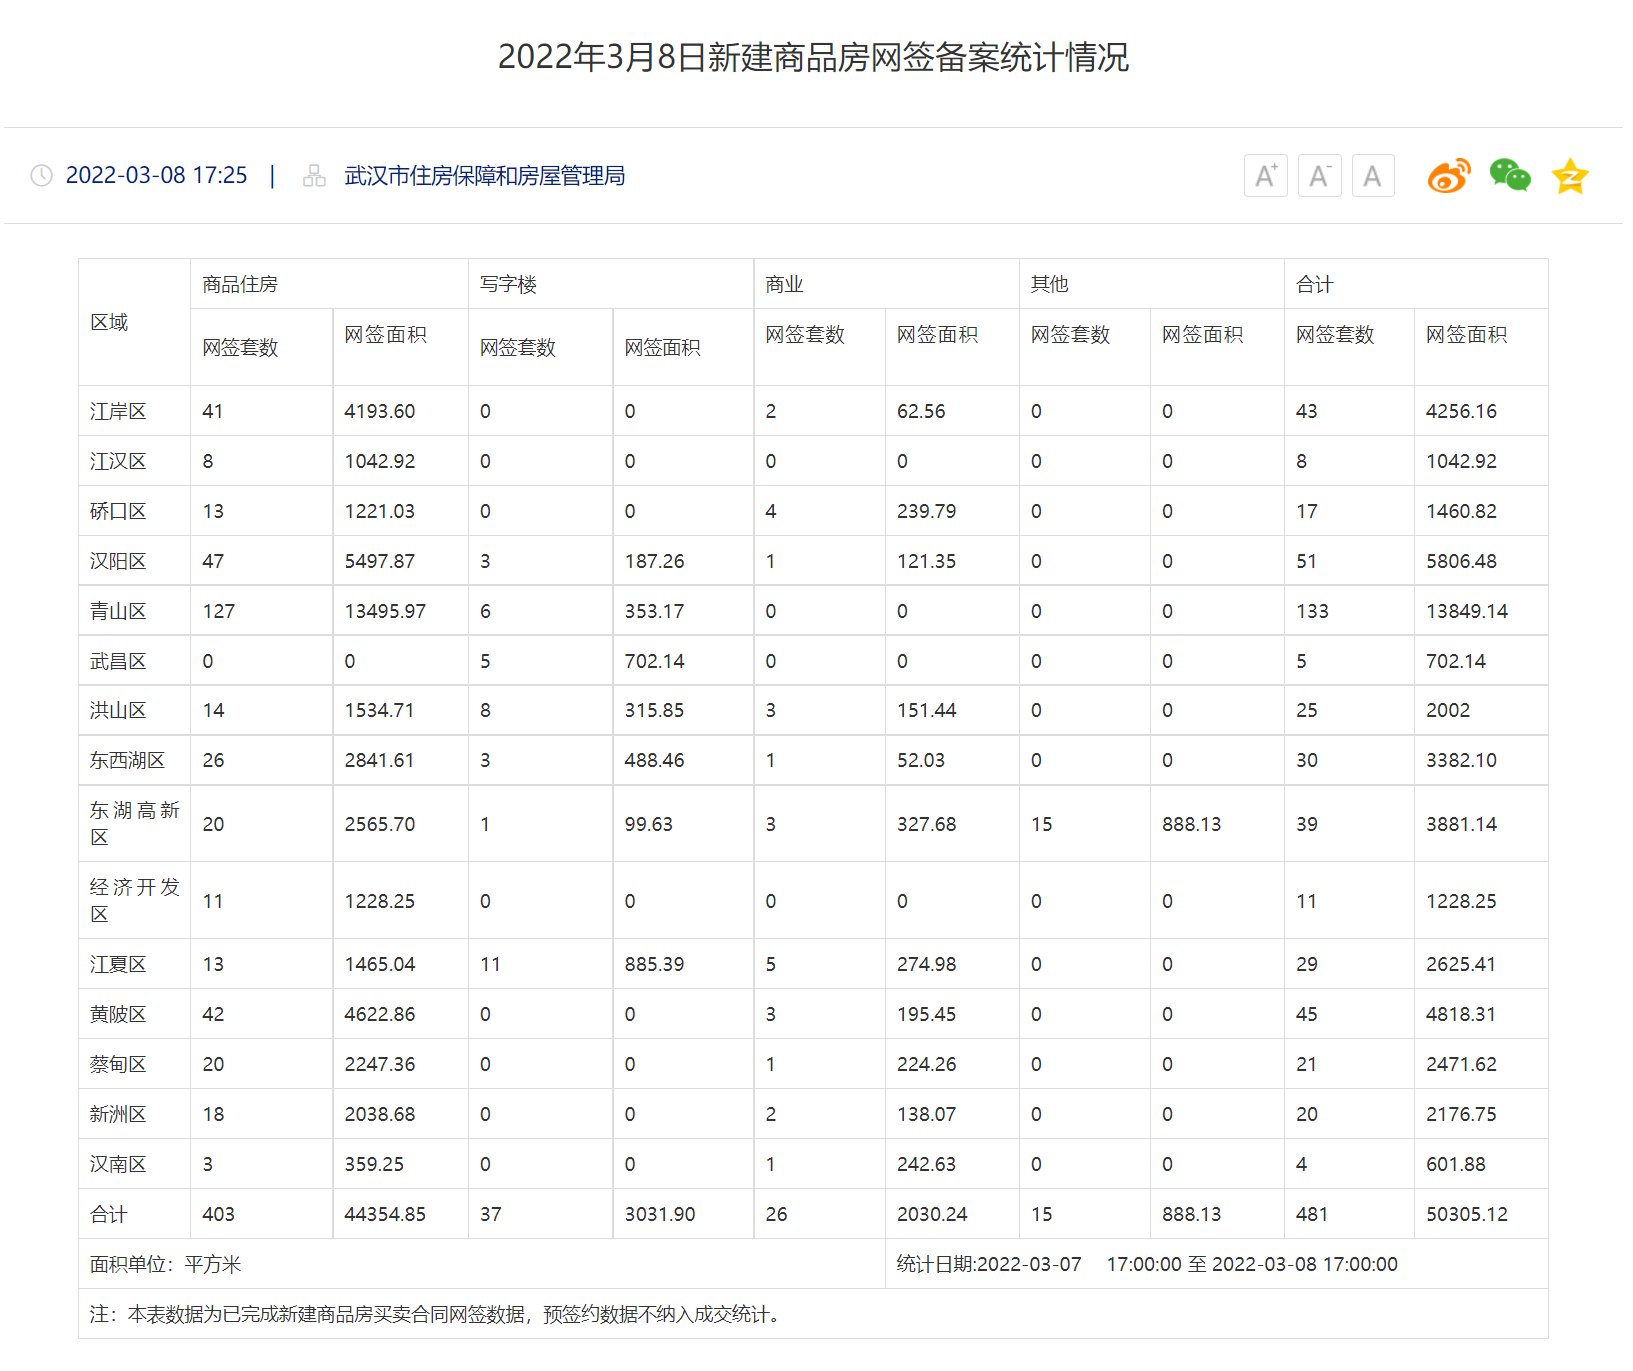
Task: Click the 江岸区 row label
Action: (x=118, y=411)
